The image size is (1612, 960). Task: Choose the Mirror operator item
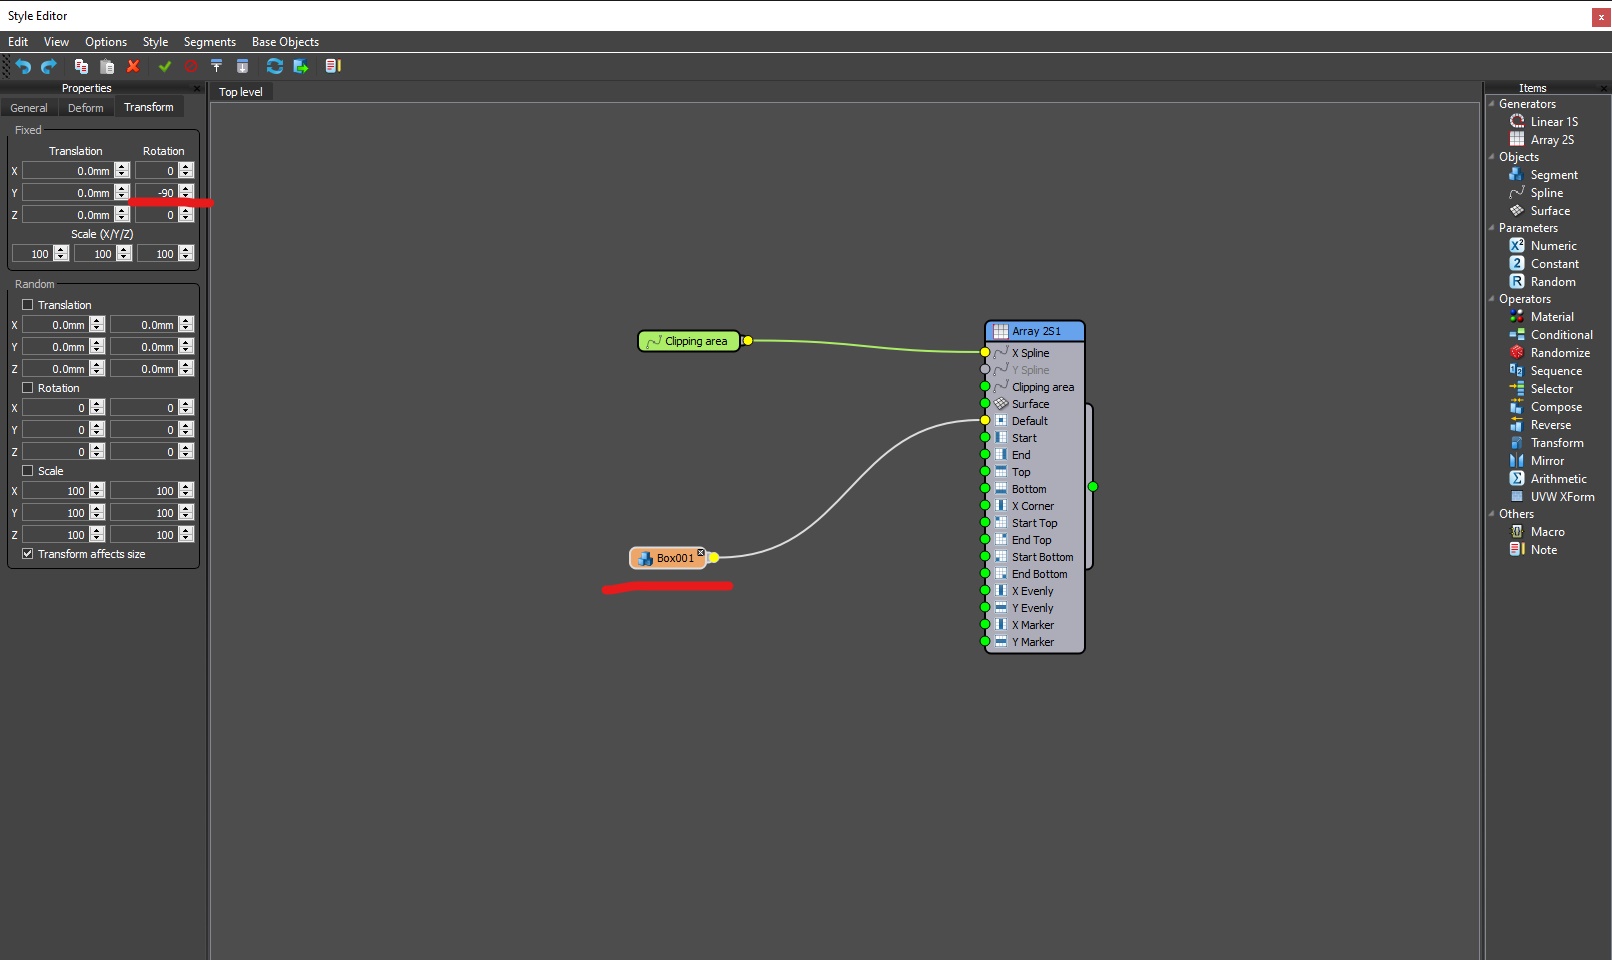tap(1546, 461)
